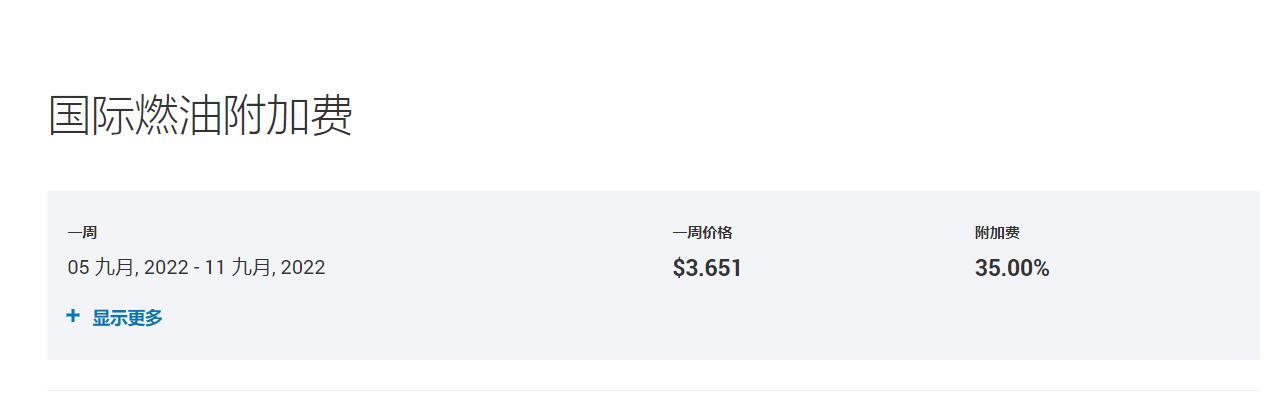
Task: Click the weekly price value $3.651
Action: pos(707,268)
